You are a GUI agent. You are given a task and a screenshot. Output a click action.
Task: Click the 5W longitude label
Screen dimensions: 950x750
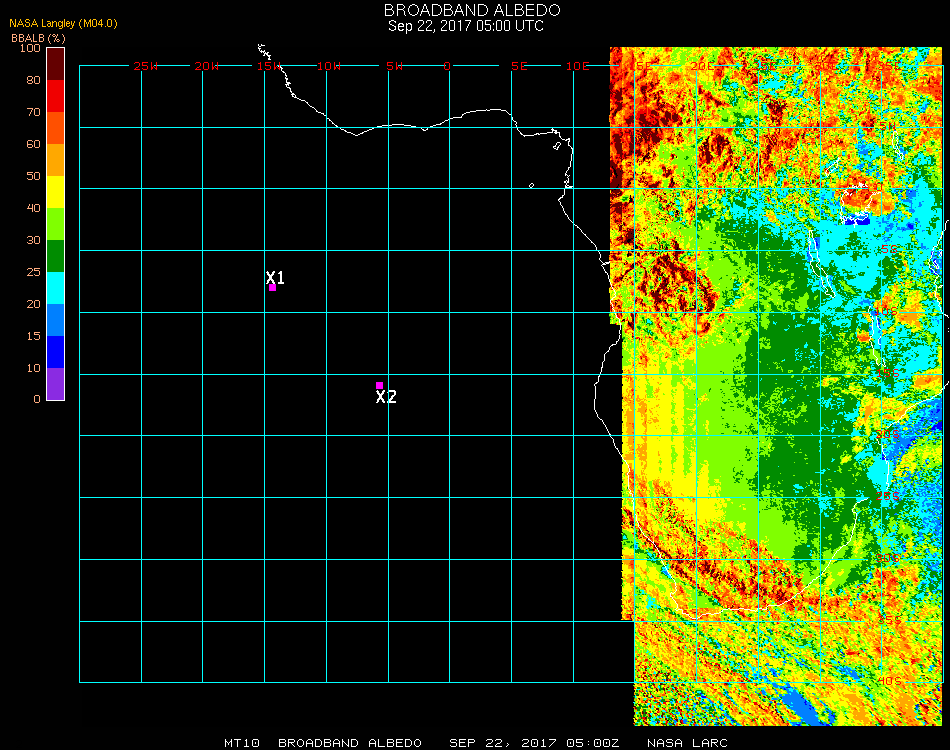pyautogui.click(x=394, y=66)
